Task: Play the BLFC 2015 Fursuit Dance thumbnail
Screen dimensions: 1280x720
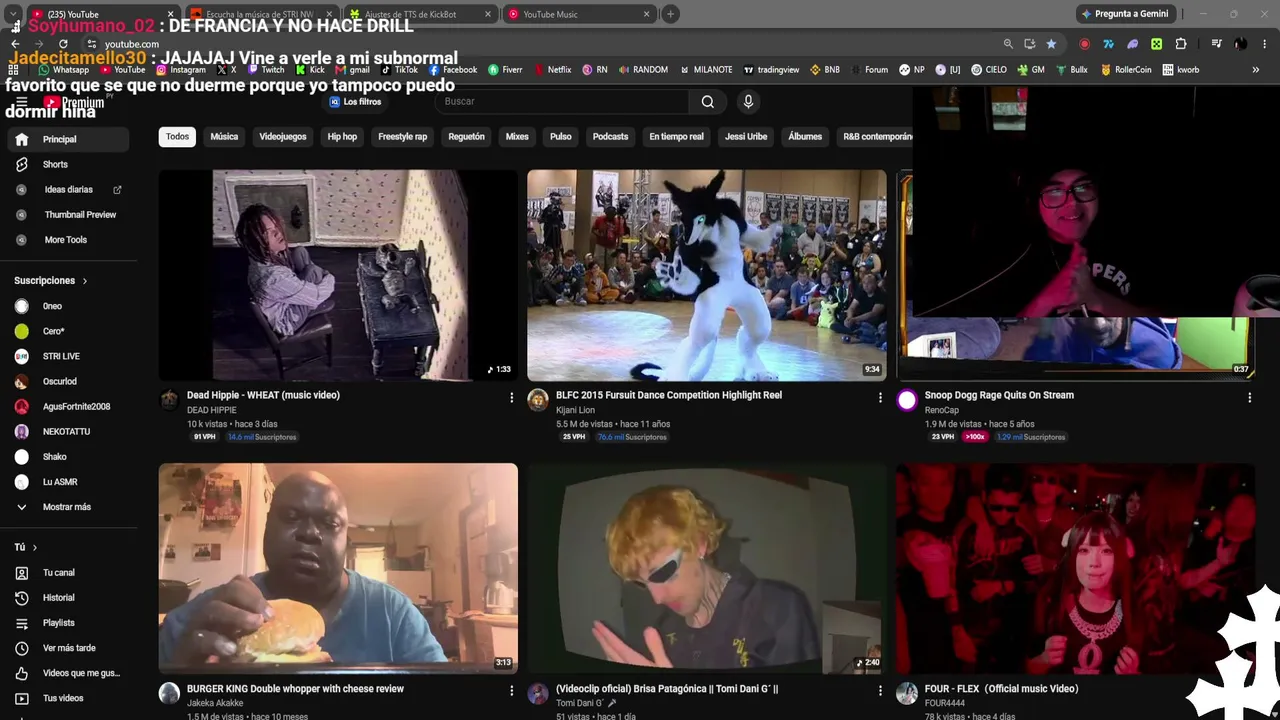Action: [707, 275]
